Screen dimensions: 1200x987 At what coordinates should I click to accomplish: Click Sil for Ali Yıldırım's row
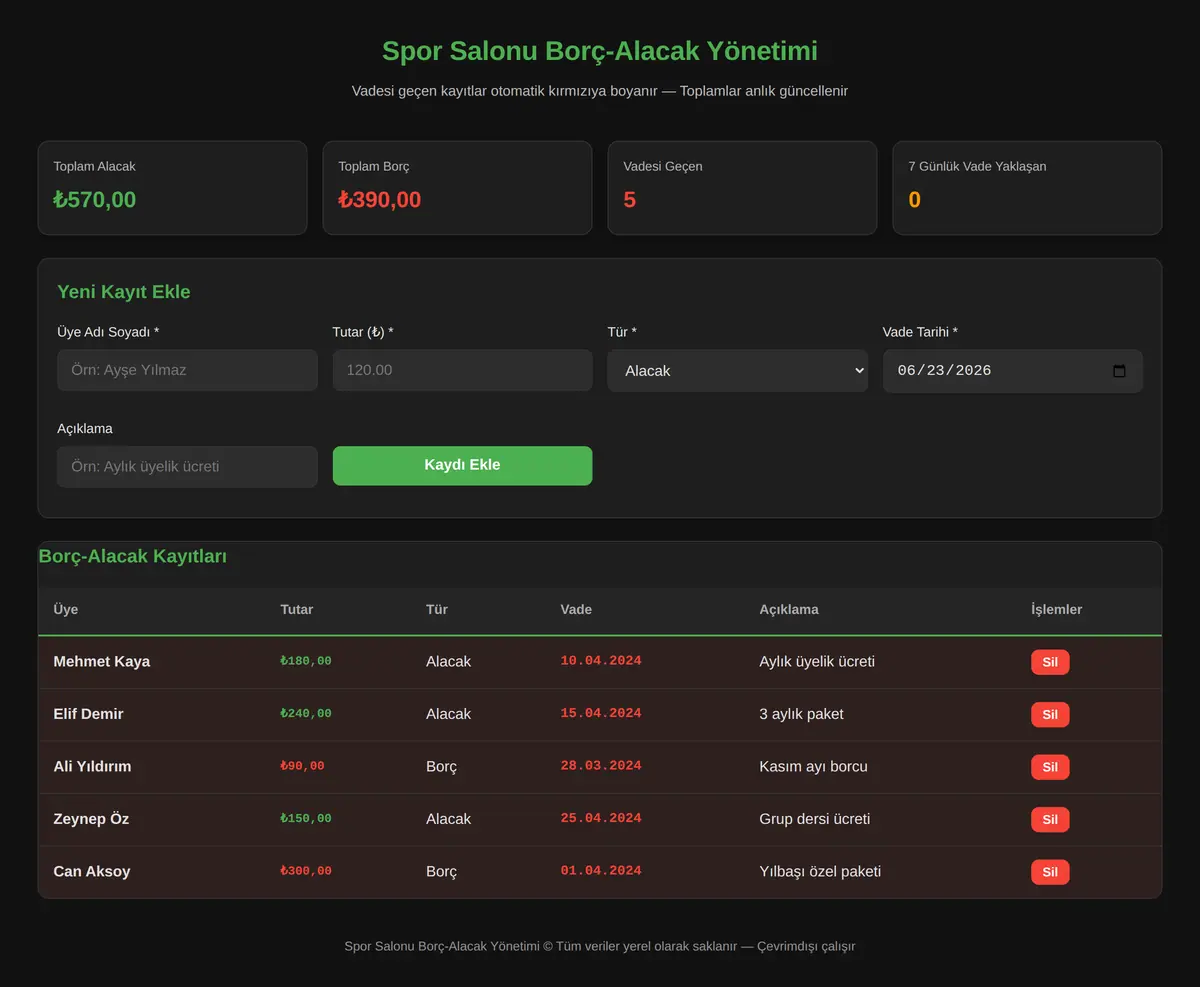pyautogui.click(x=1050, y=767)
